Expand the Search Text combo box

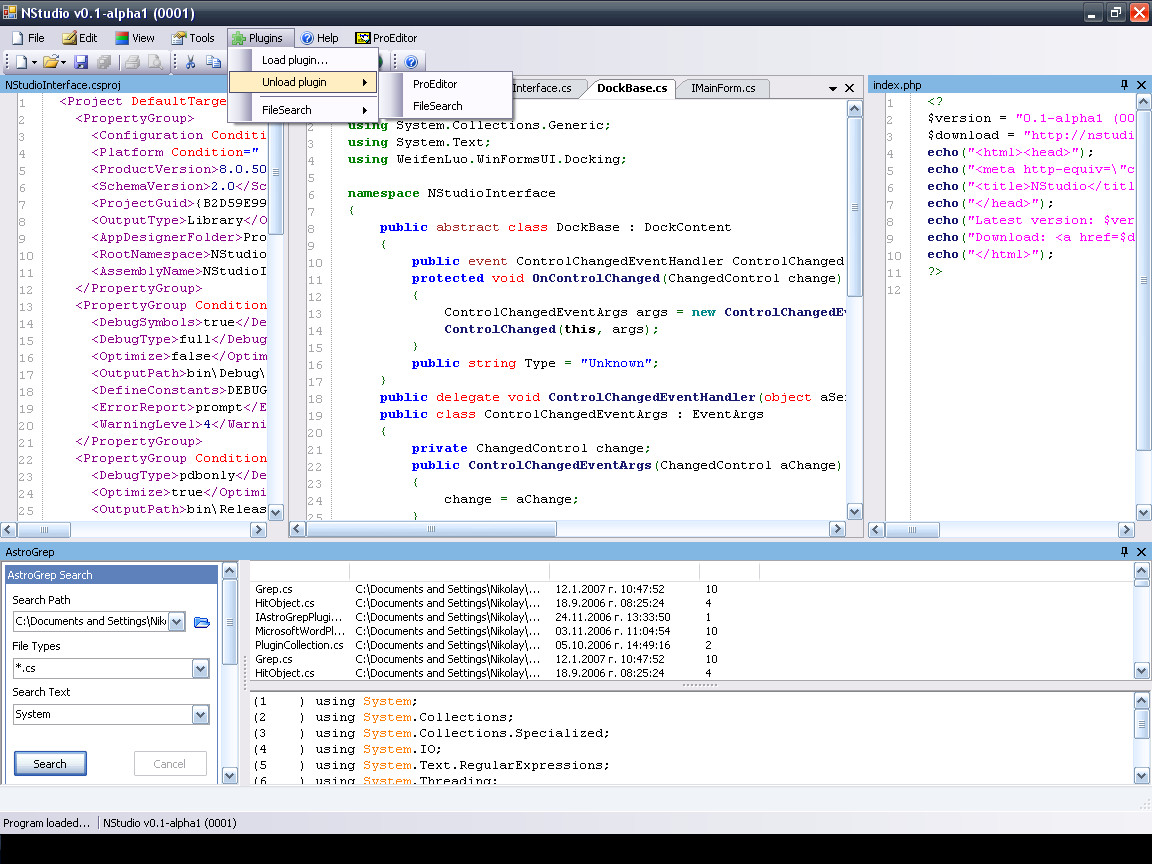201,715
